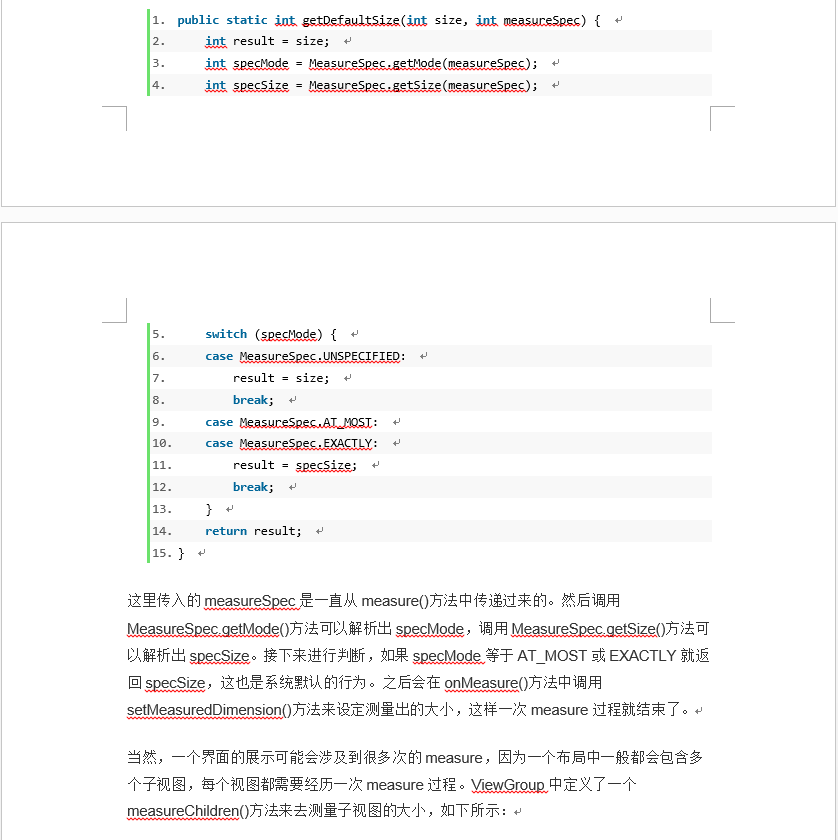Viewport: 838px width, 840px height.
Task: Click 'getDefaultSize' in code line 1
Action: (351, 20)
